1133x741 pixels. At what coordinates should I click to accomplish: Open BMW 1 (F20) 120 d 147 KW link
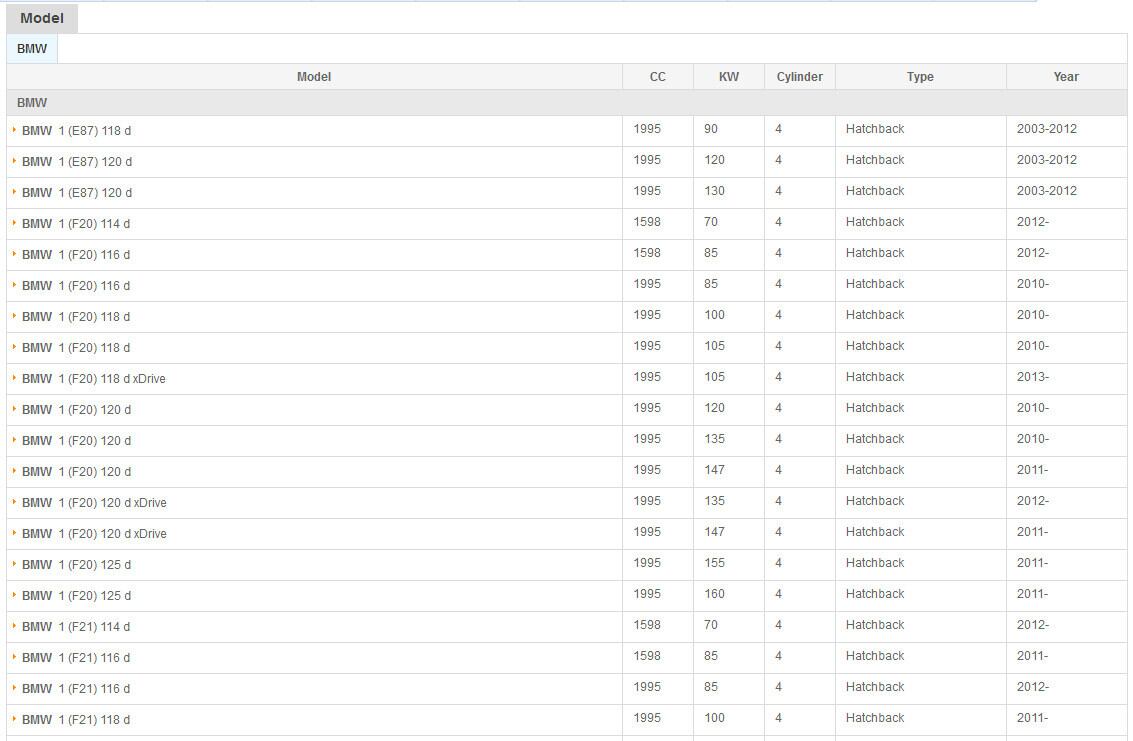point(76,471)
